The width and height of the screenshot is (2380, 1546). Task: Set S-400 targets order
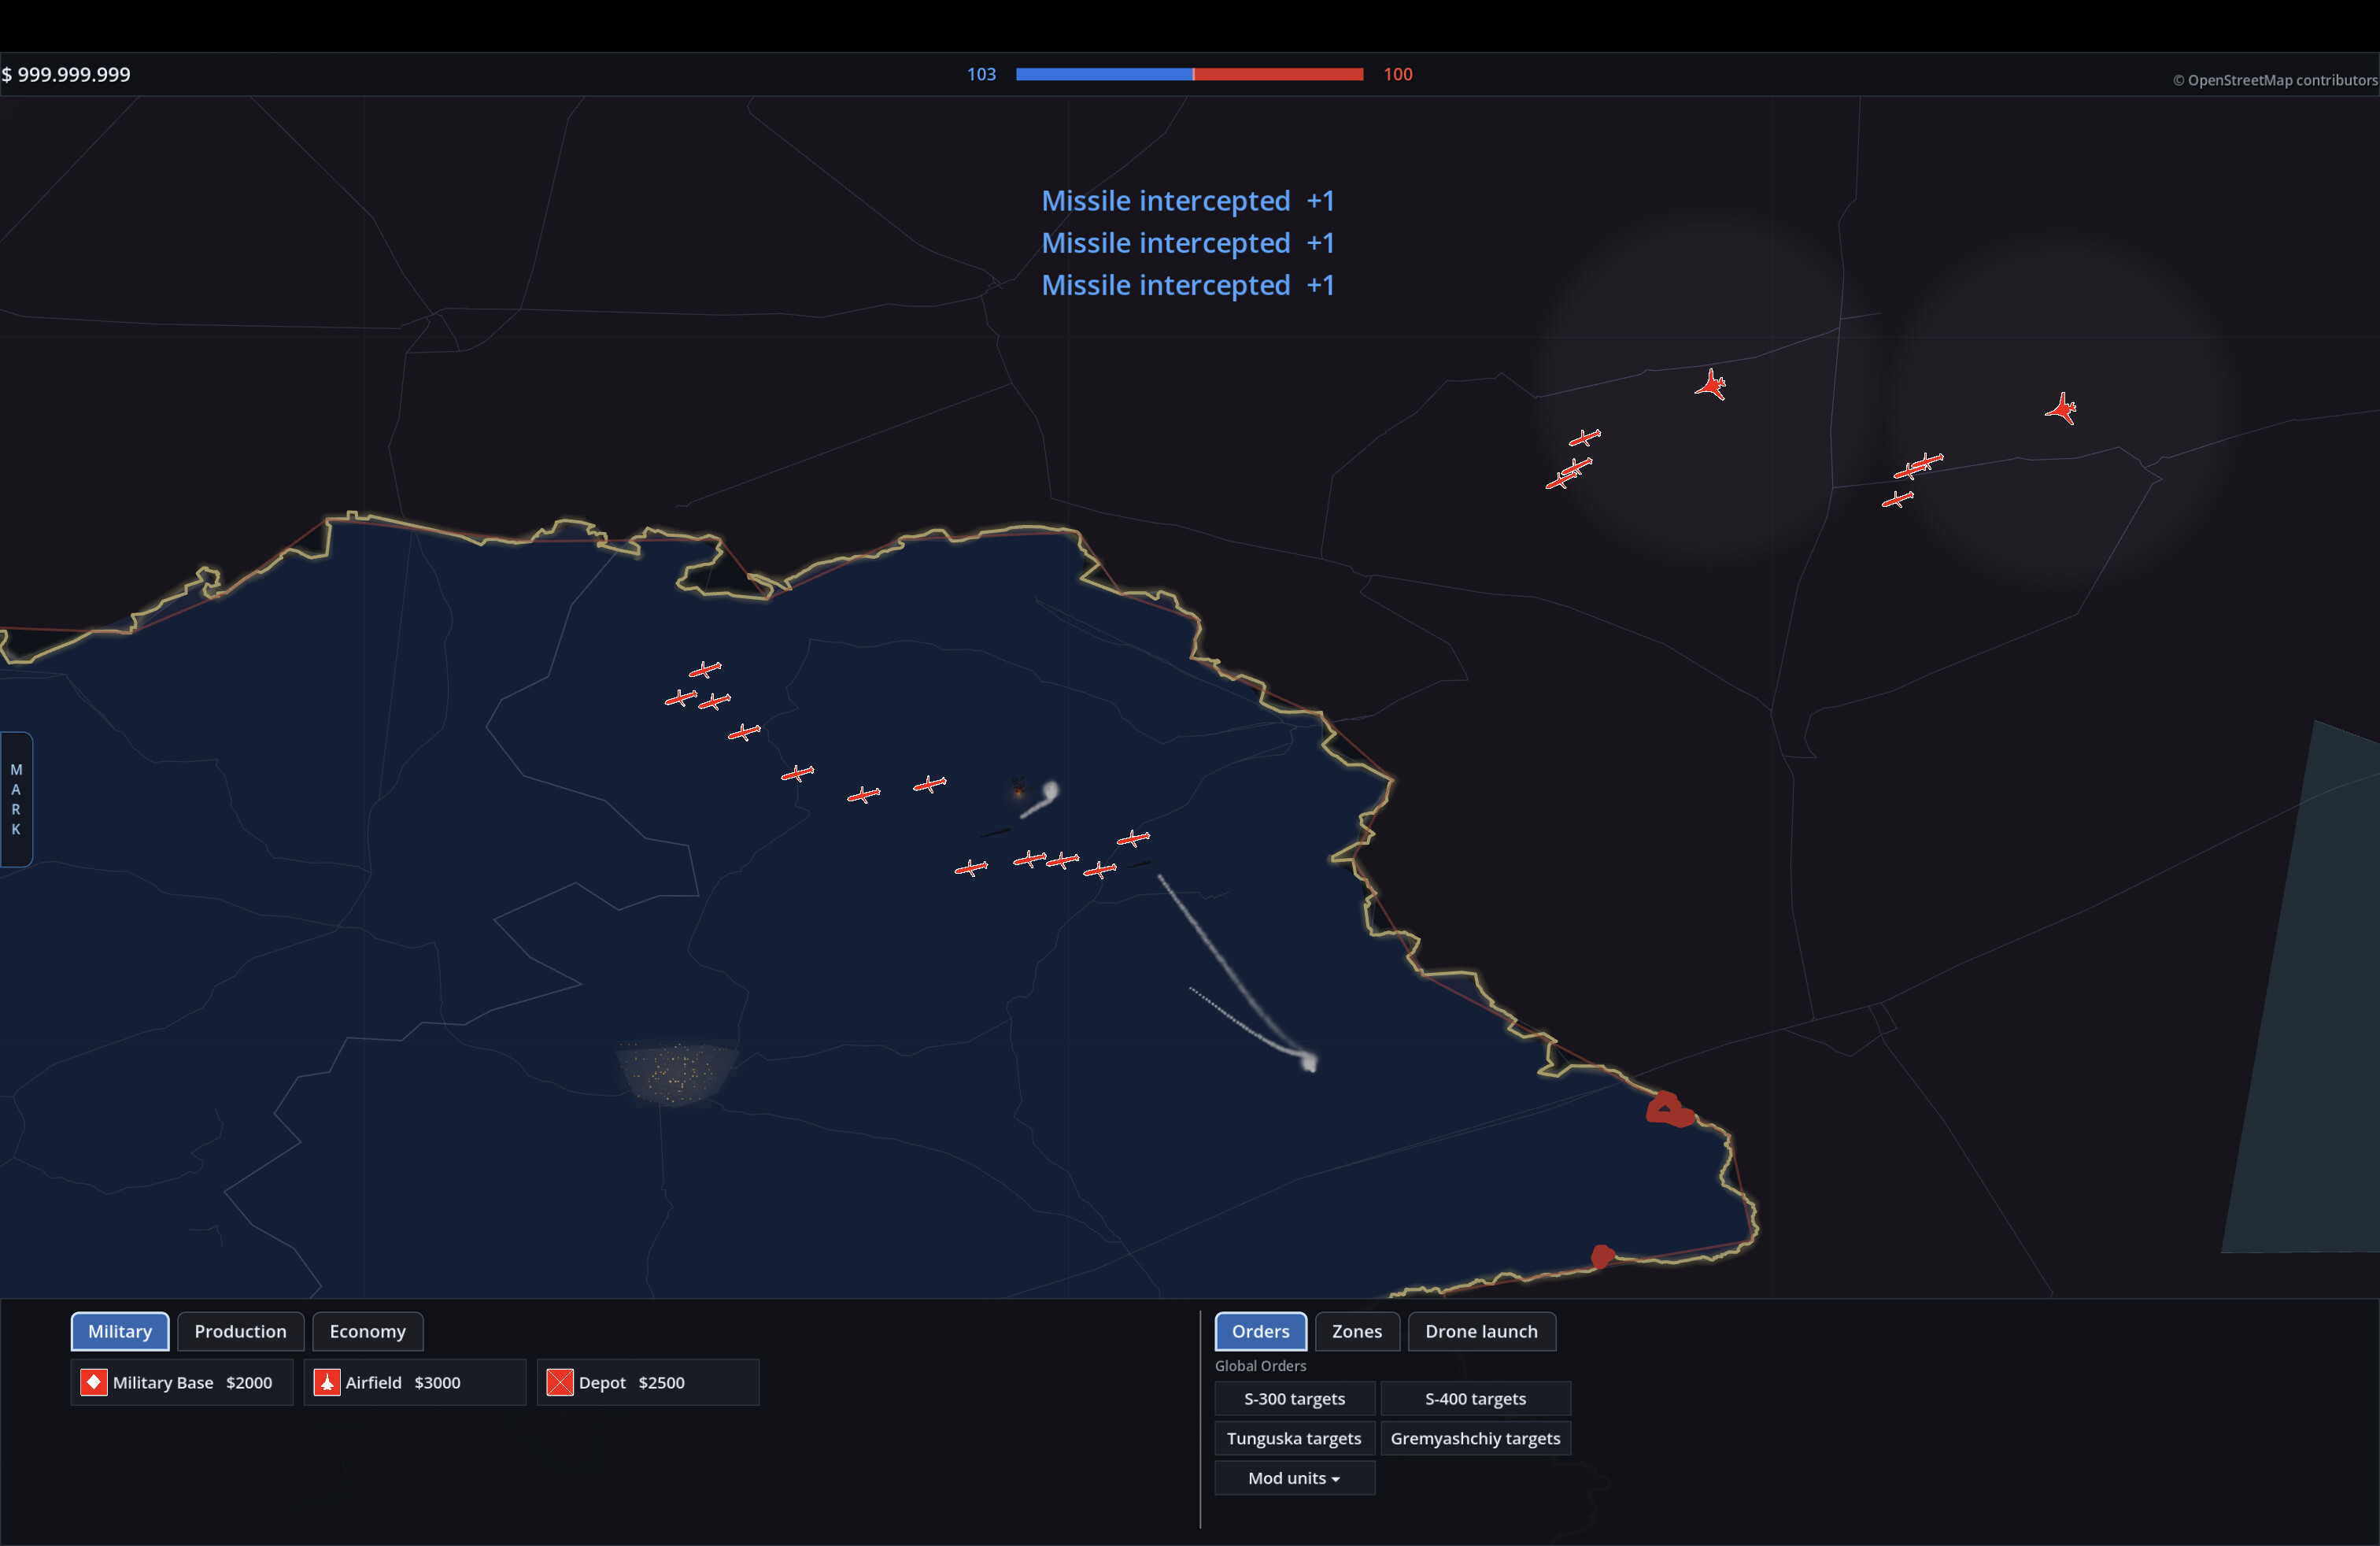1475,1398
